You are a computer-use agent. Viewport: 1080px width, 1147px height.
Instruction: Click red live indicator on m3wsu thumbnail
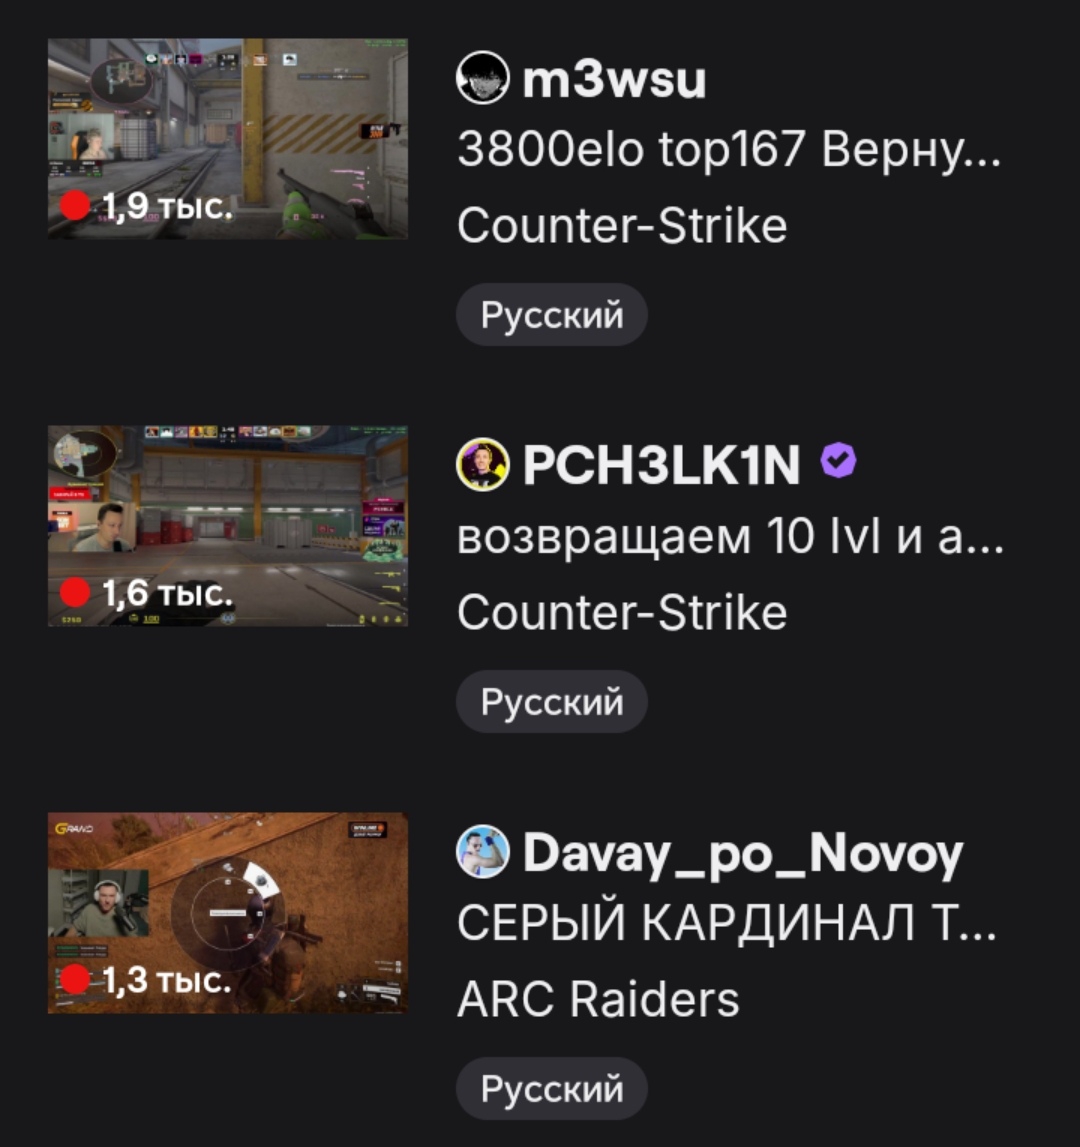75,205
